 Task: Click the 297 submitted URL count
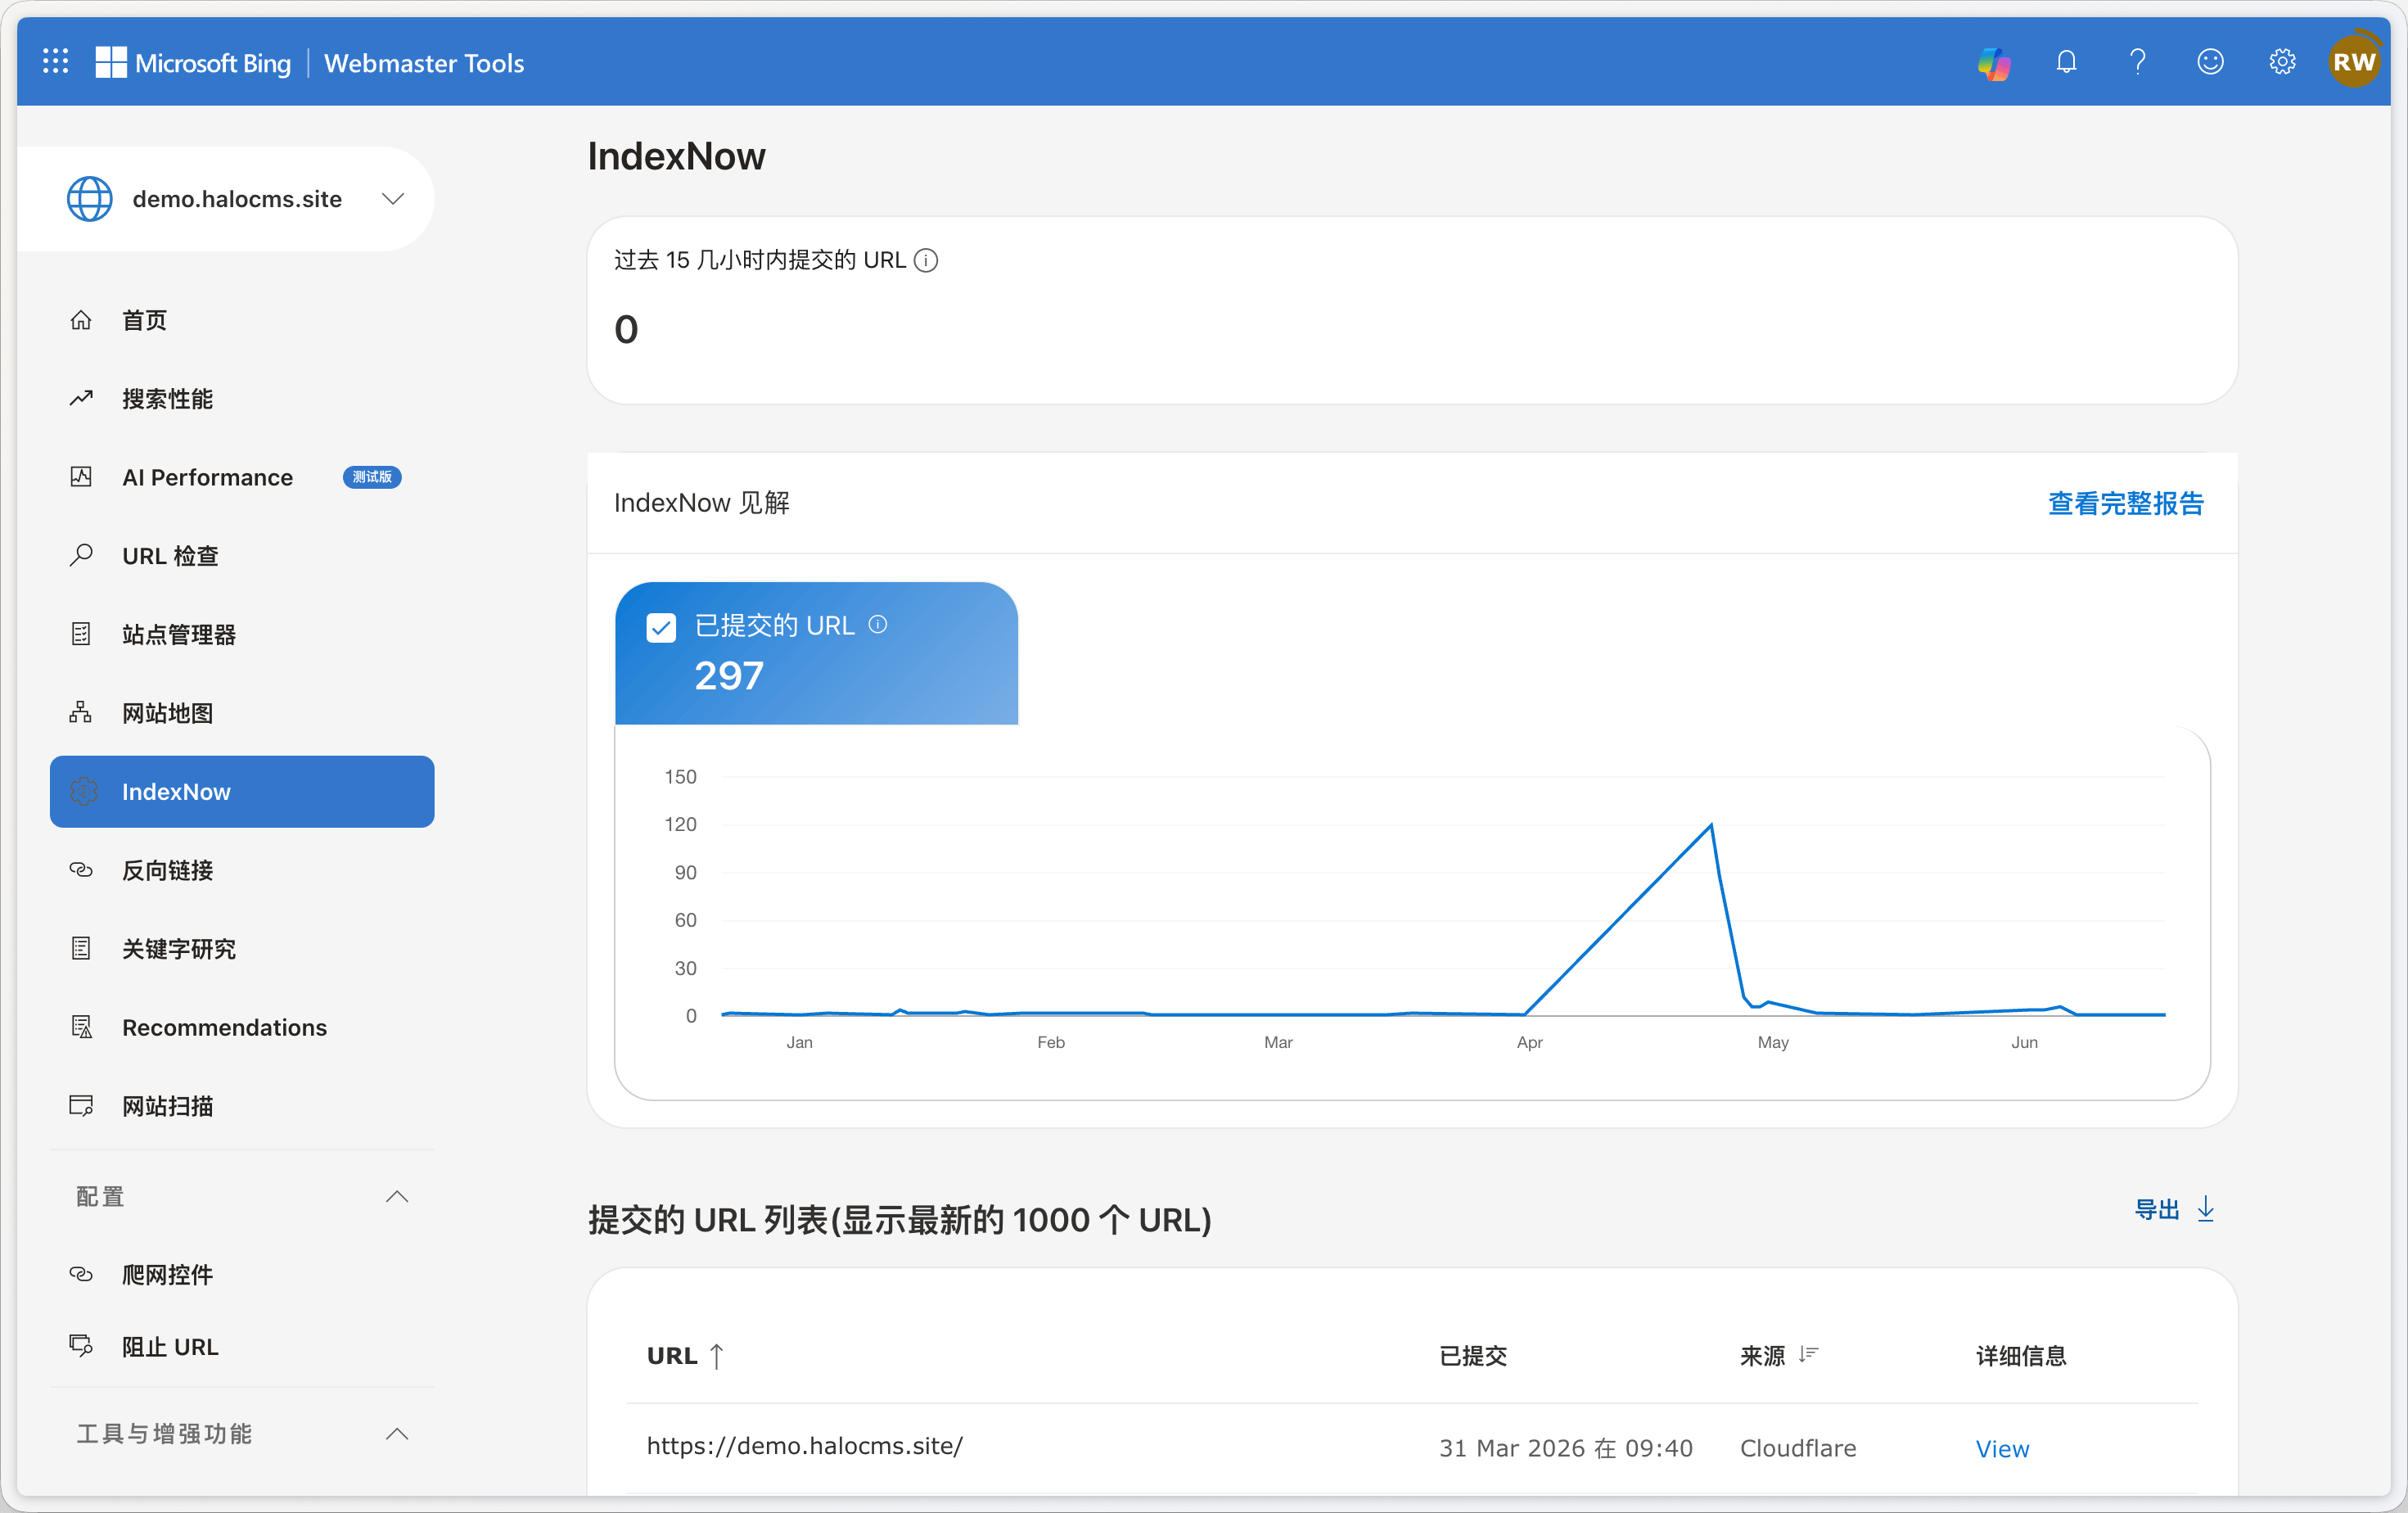point(729,676)
